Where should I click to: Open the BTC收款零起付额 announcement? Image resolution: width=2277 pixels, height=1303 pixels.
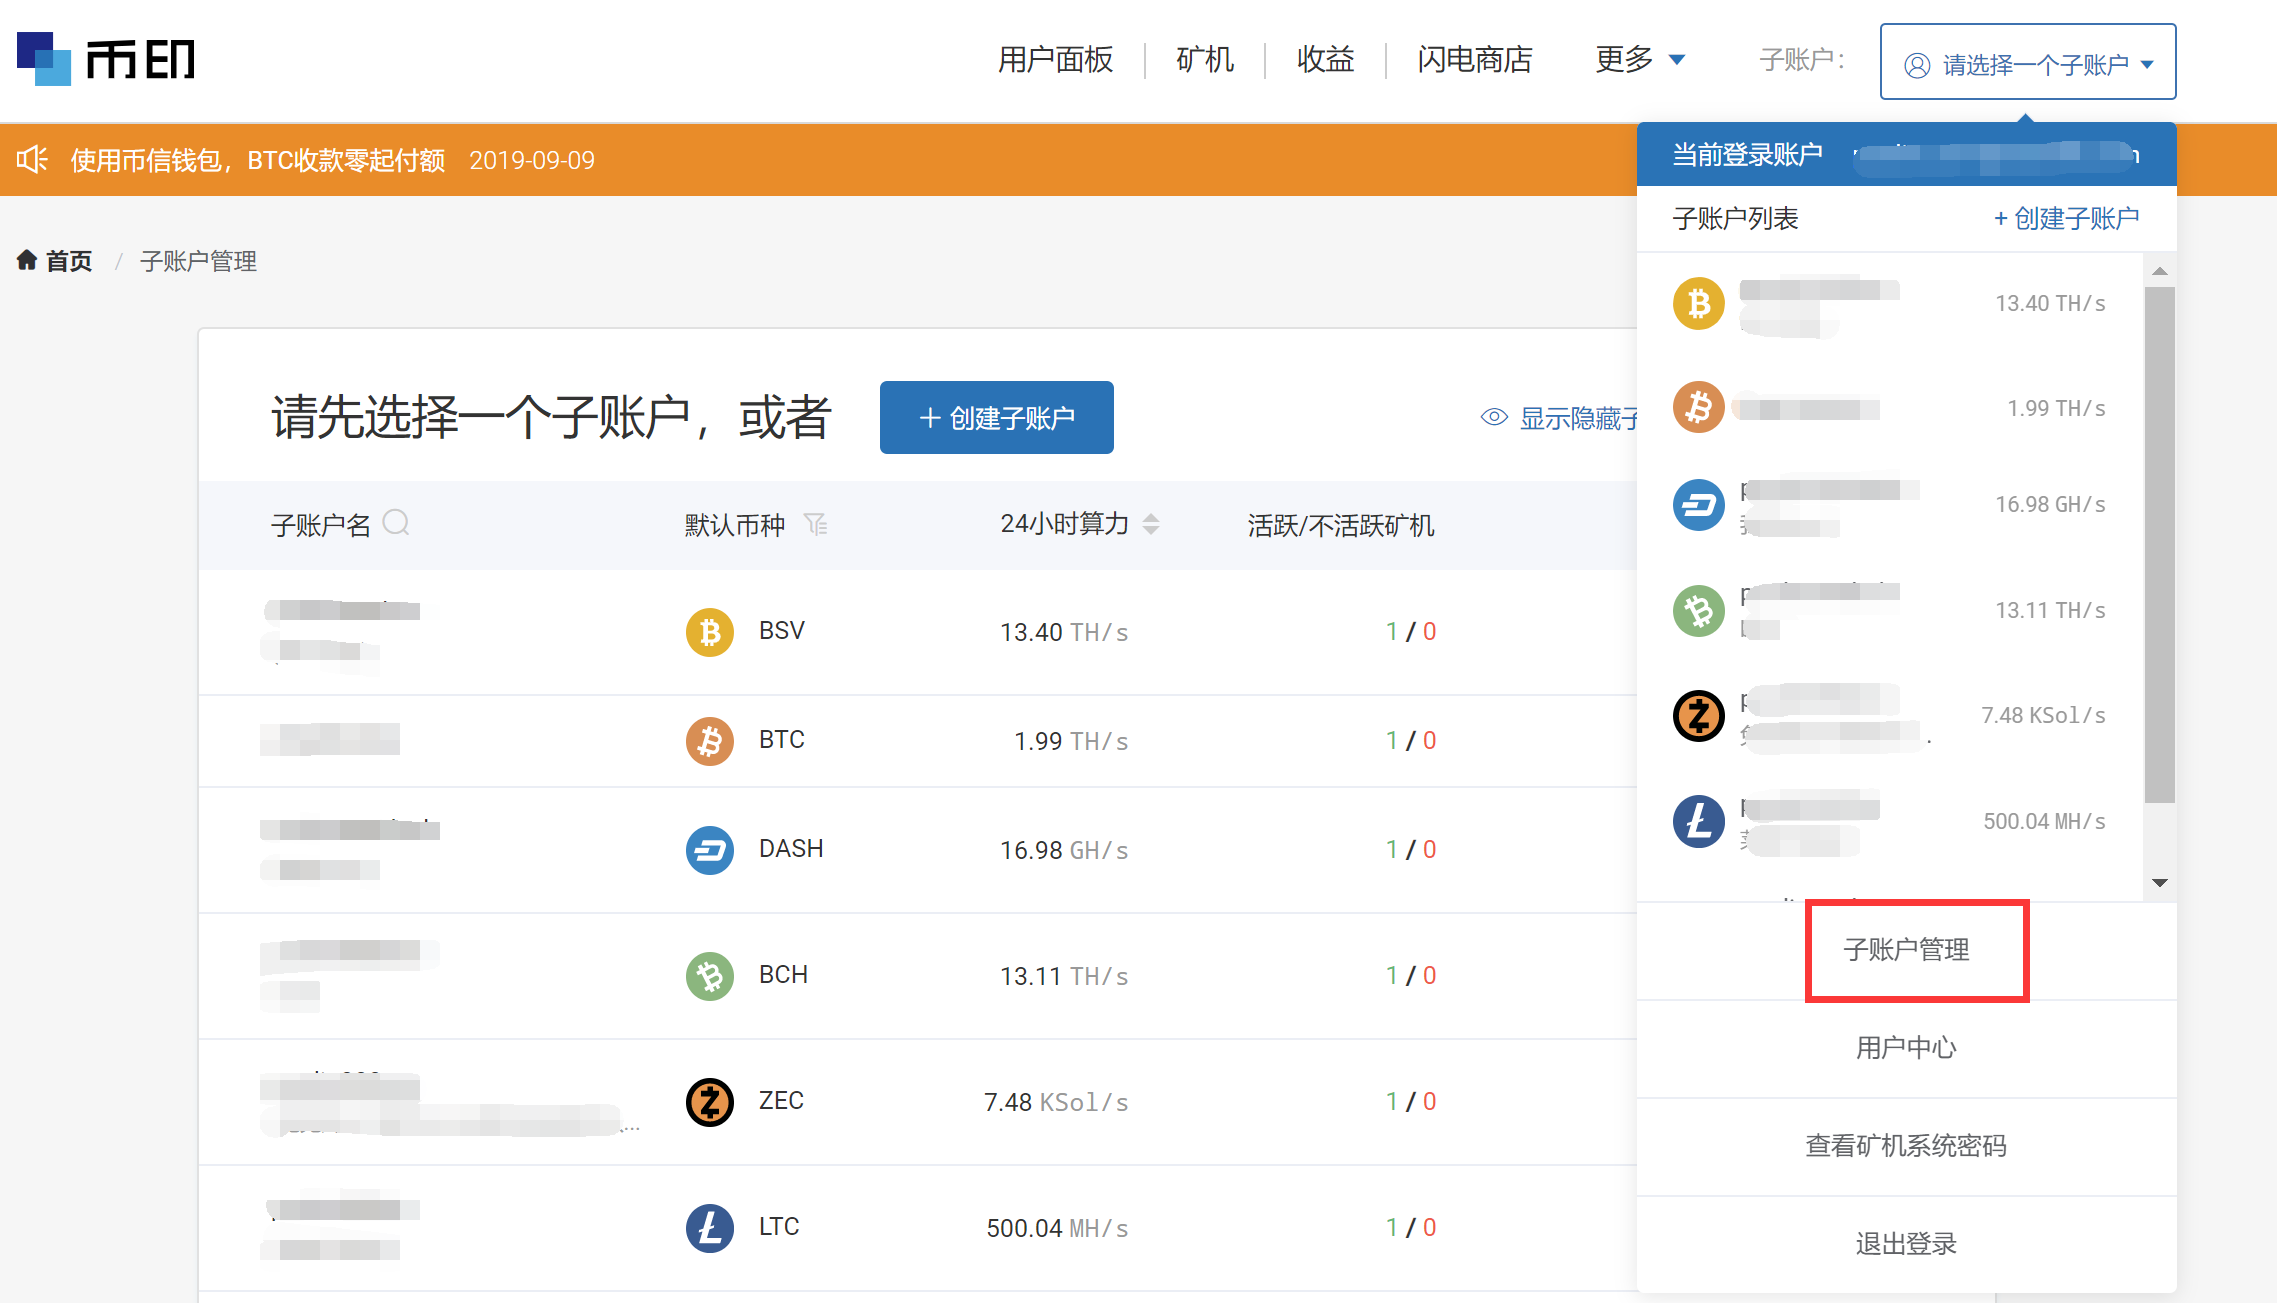(257, 160)
